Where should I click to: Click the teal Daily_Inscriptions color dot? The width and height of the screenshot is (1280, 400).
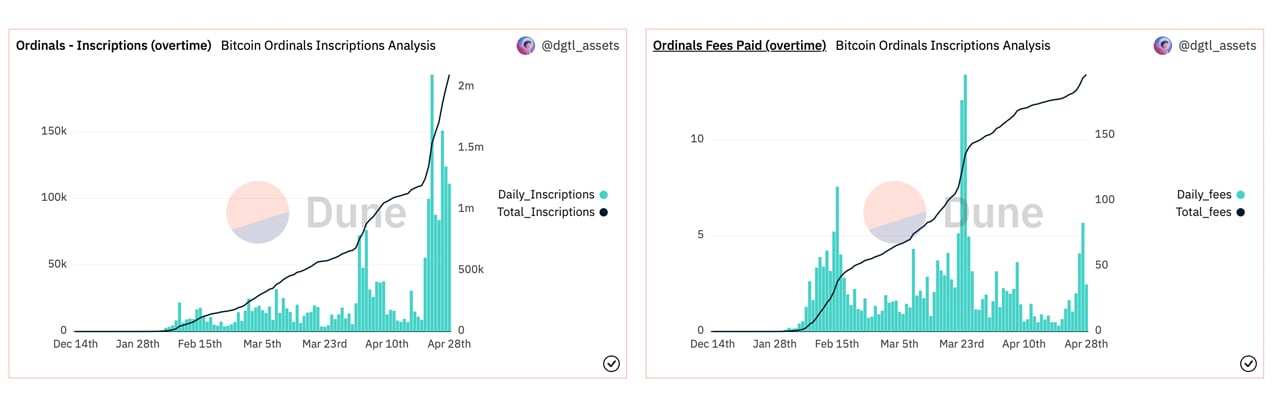[605, 195]
